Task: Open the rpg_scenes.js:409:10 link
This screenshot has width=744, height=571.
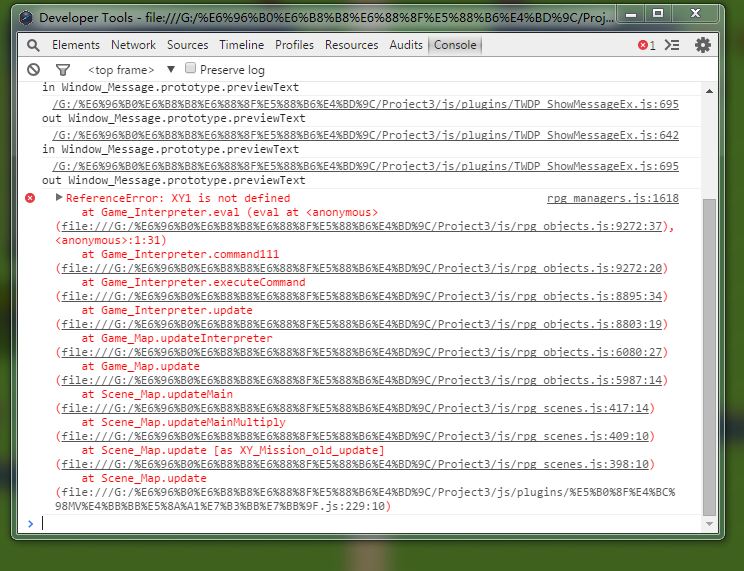Action: coord(355,437)
